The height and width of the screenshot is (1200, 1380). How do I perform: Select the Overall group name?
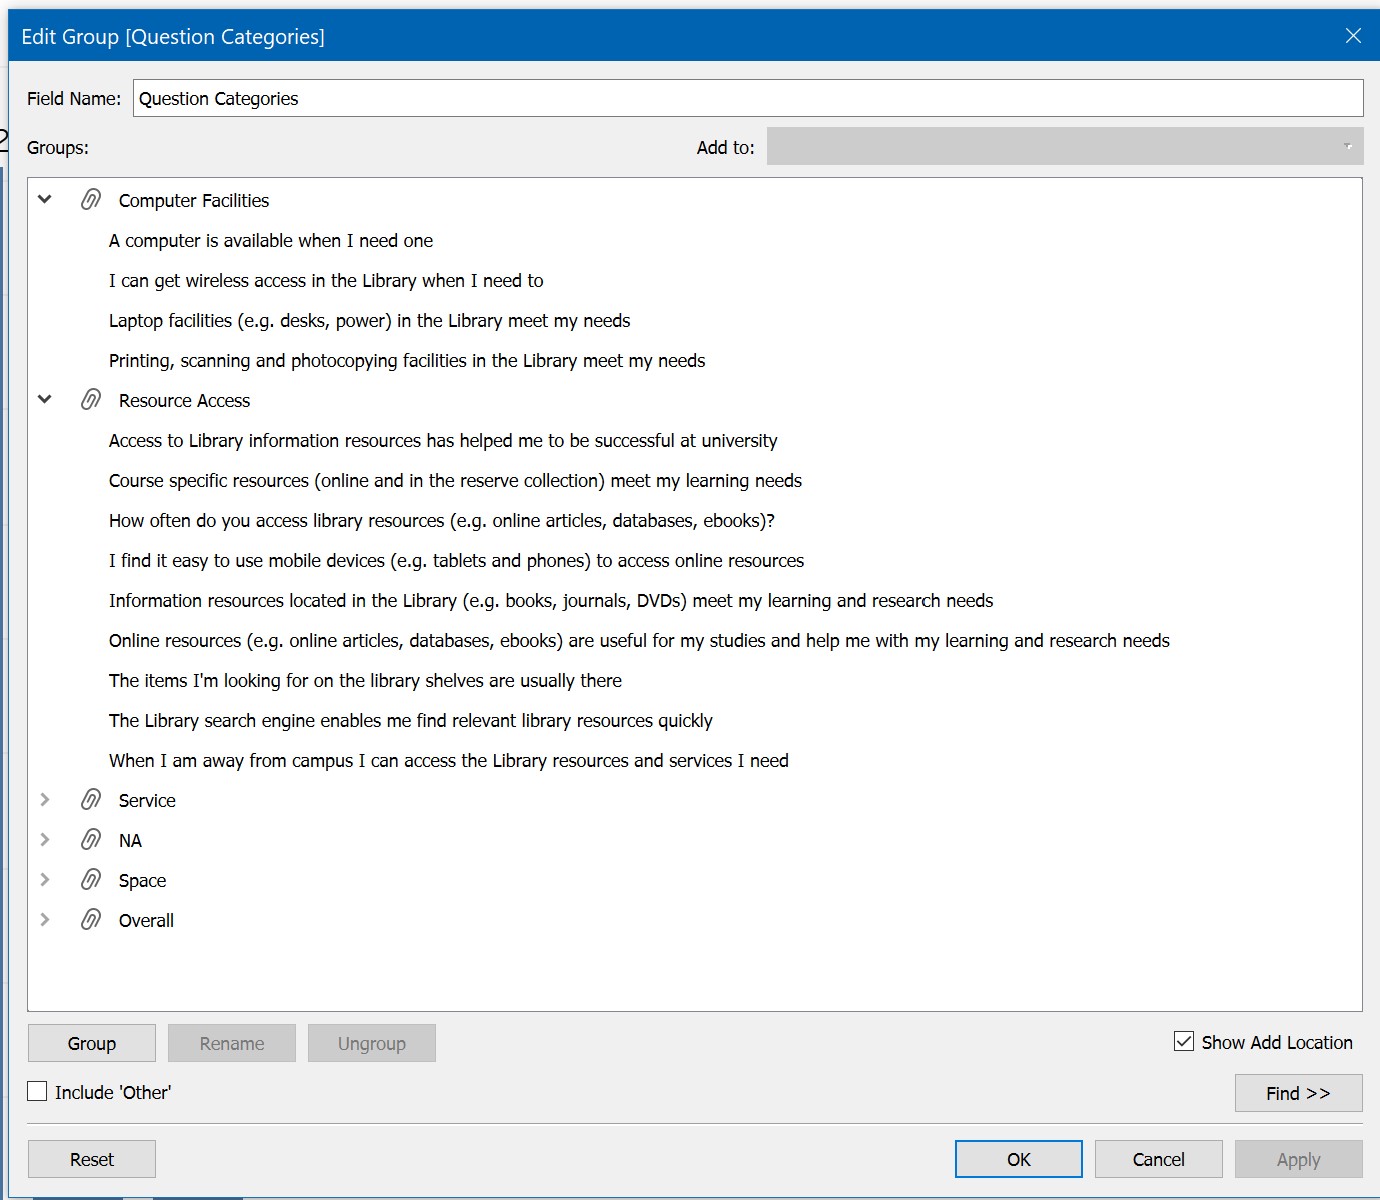146,920
